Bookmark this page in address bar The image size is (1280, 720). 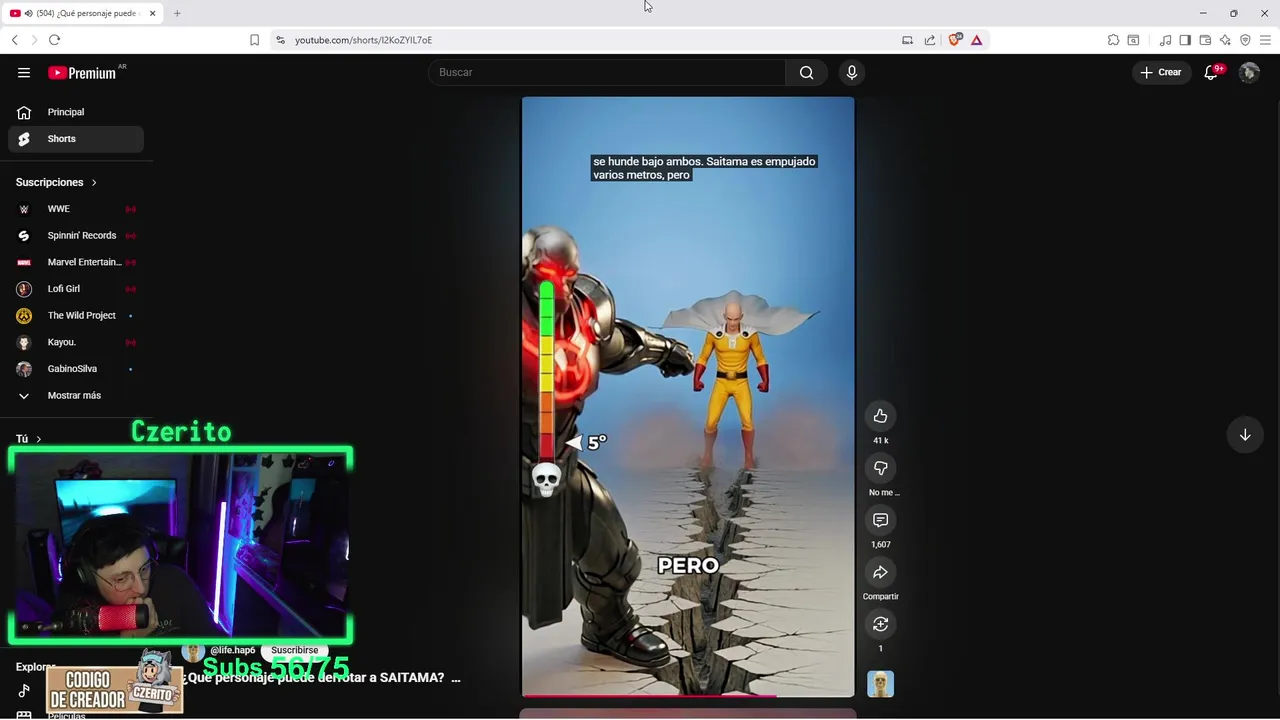pos(254,40)
